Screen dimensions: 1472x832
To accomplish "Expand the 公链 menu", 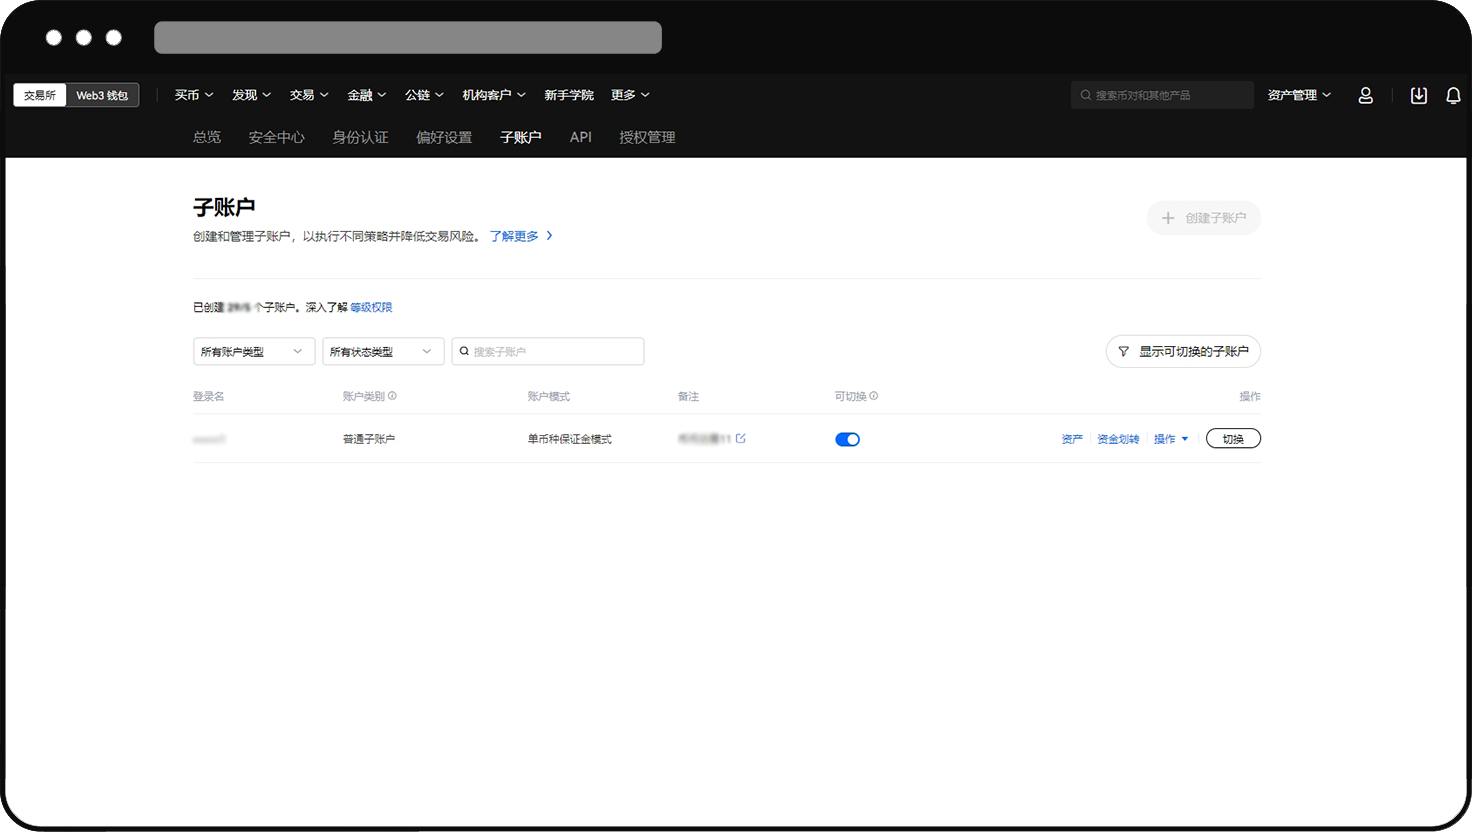I will pos(424,95).
